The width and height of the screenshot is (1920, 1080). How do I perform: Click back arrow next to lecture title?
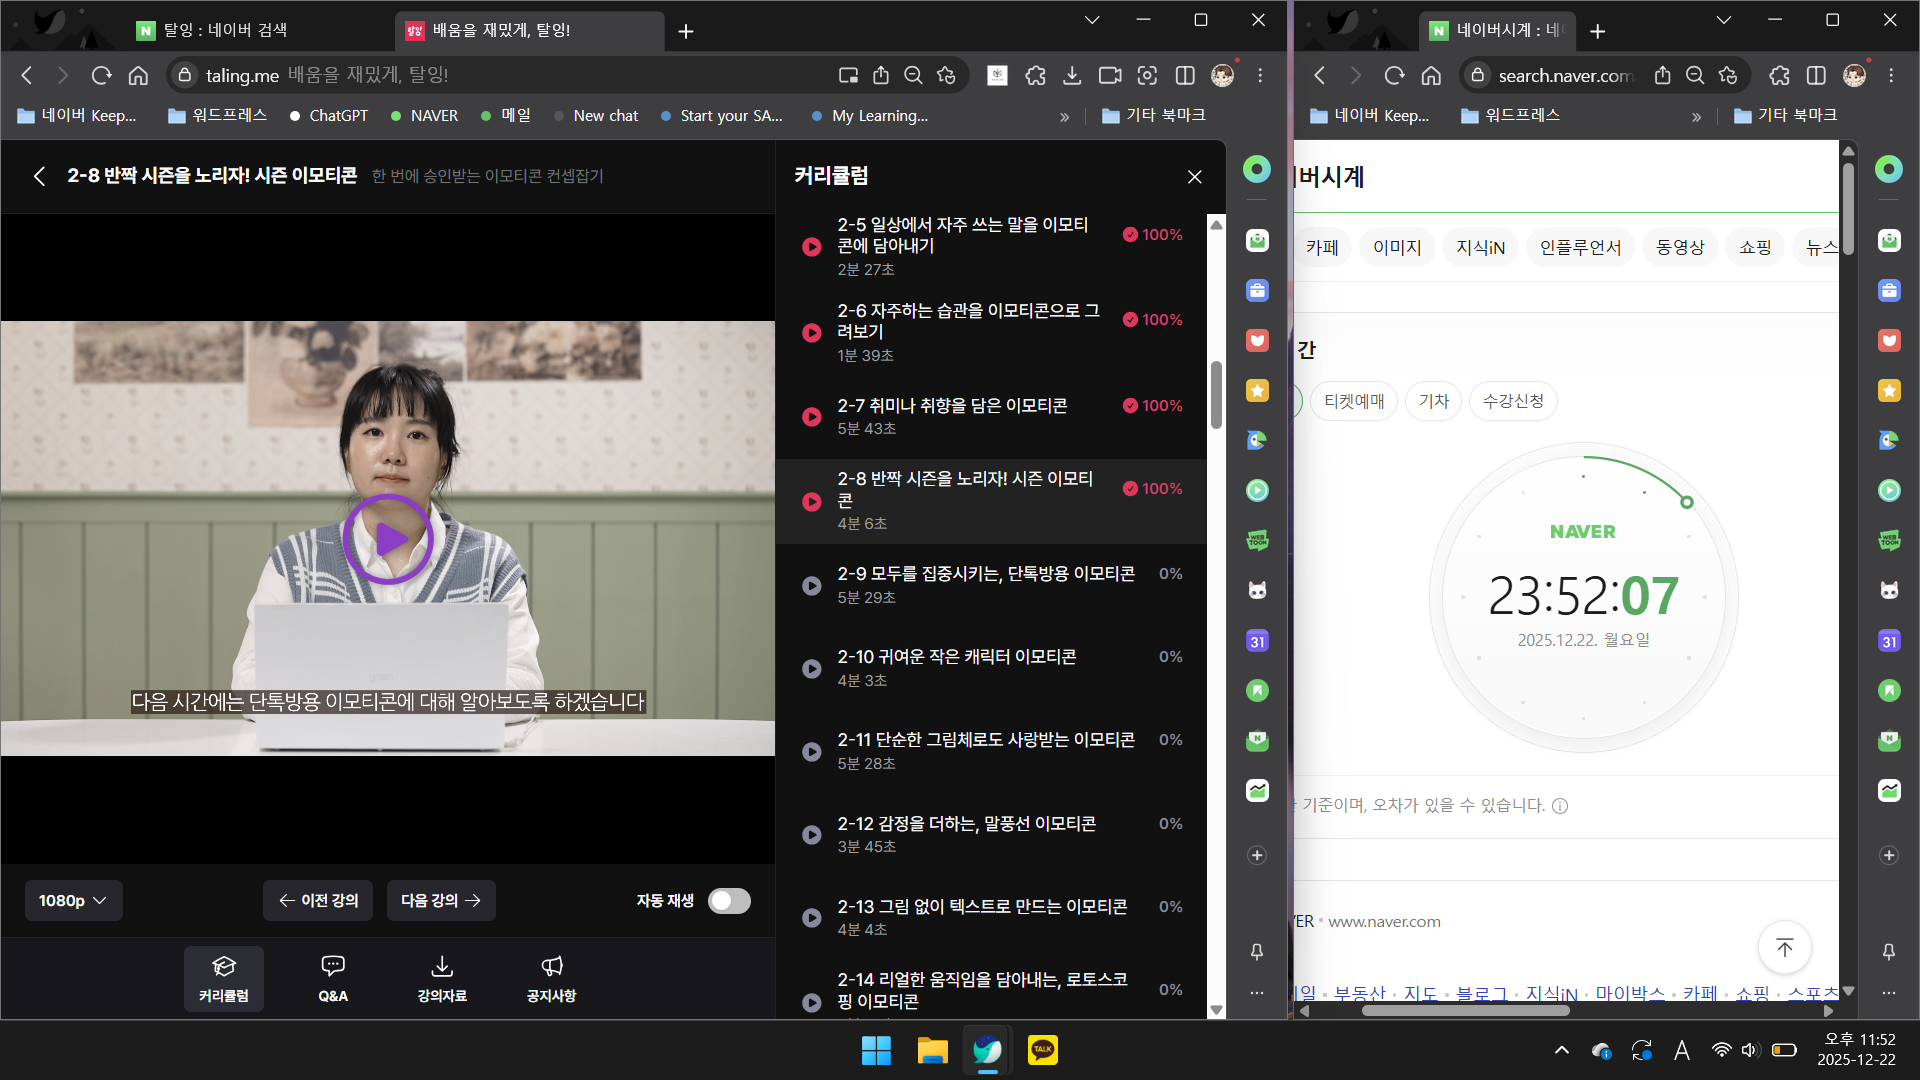(x=39, y=176)
